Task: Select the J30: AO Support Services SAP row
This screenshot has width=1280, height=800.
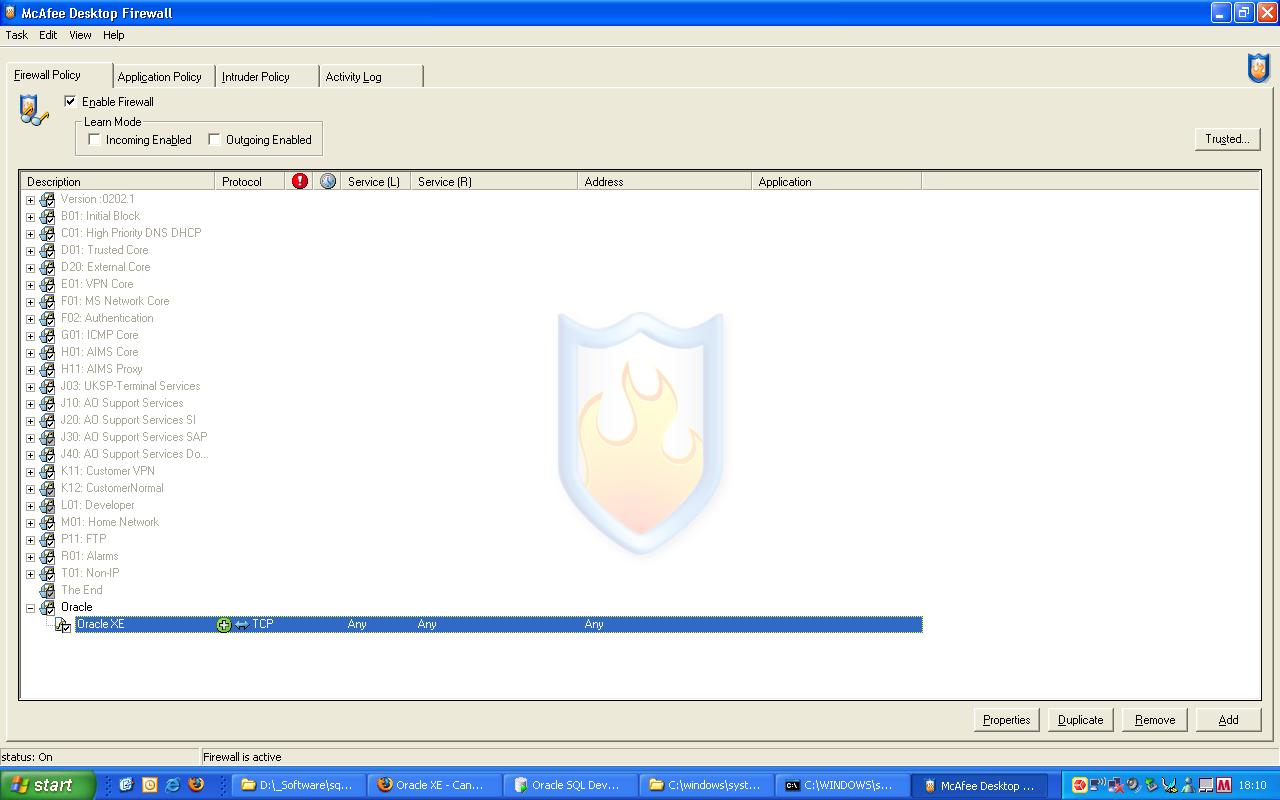Action: [x=134, y=437]
